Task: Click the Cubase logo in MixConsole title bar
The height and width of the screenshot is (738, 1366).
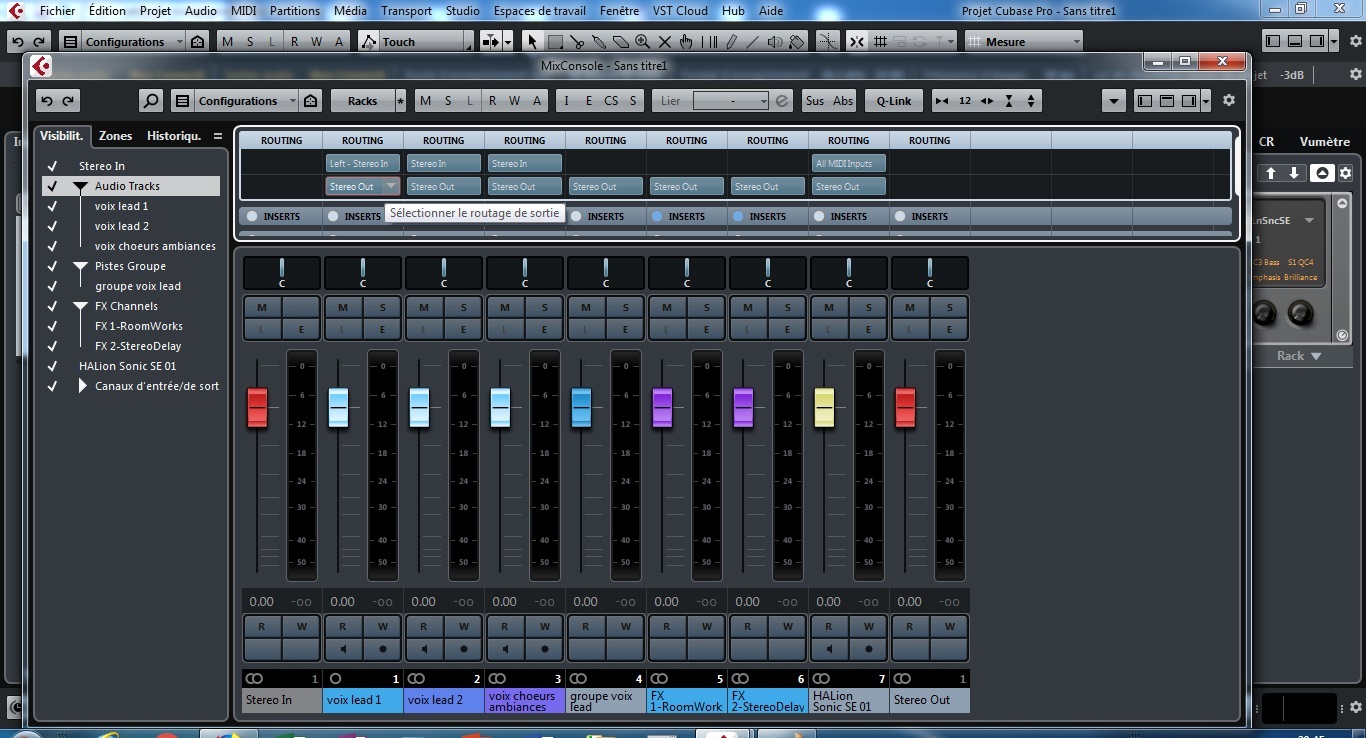Action: [x=40, y=66]
